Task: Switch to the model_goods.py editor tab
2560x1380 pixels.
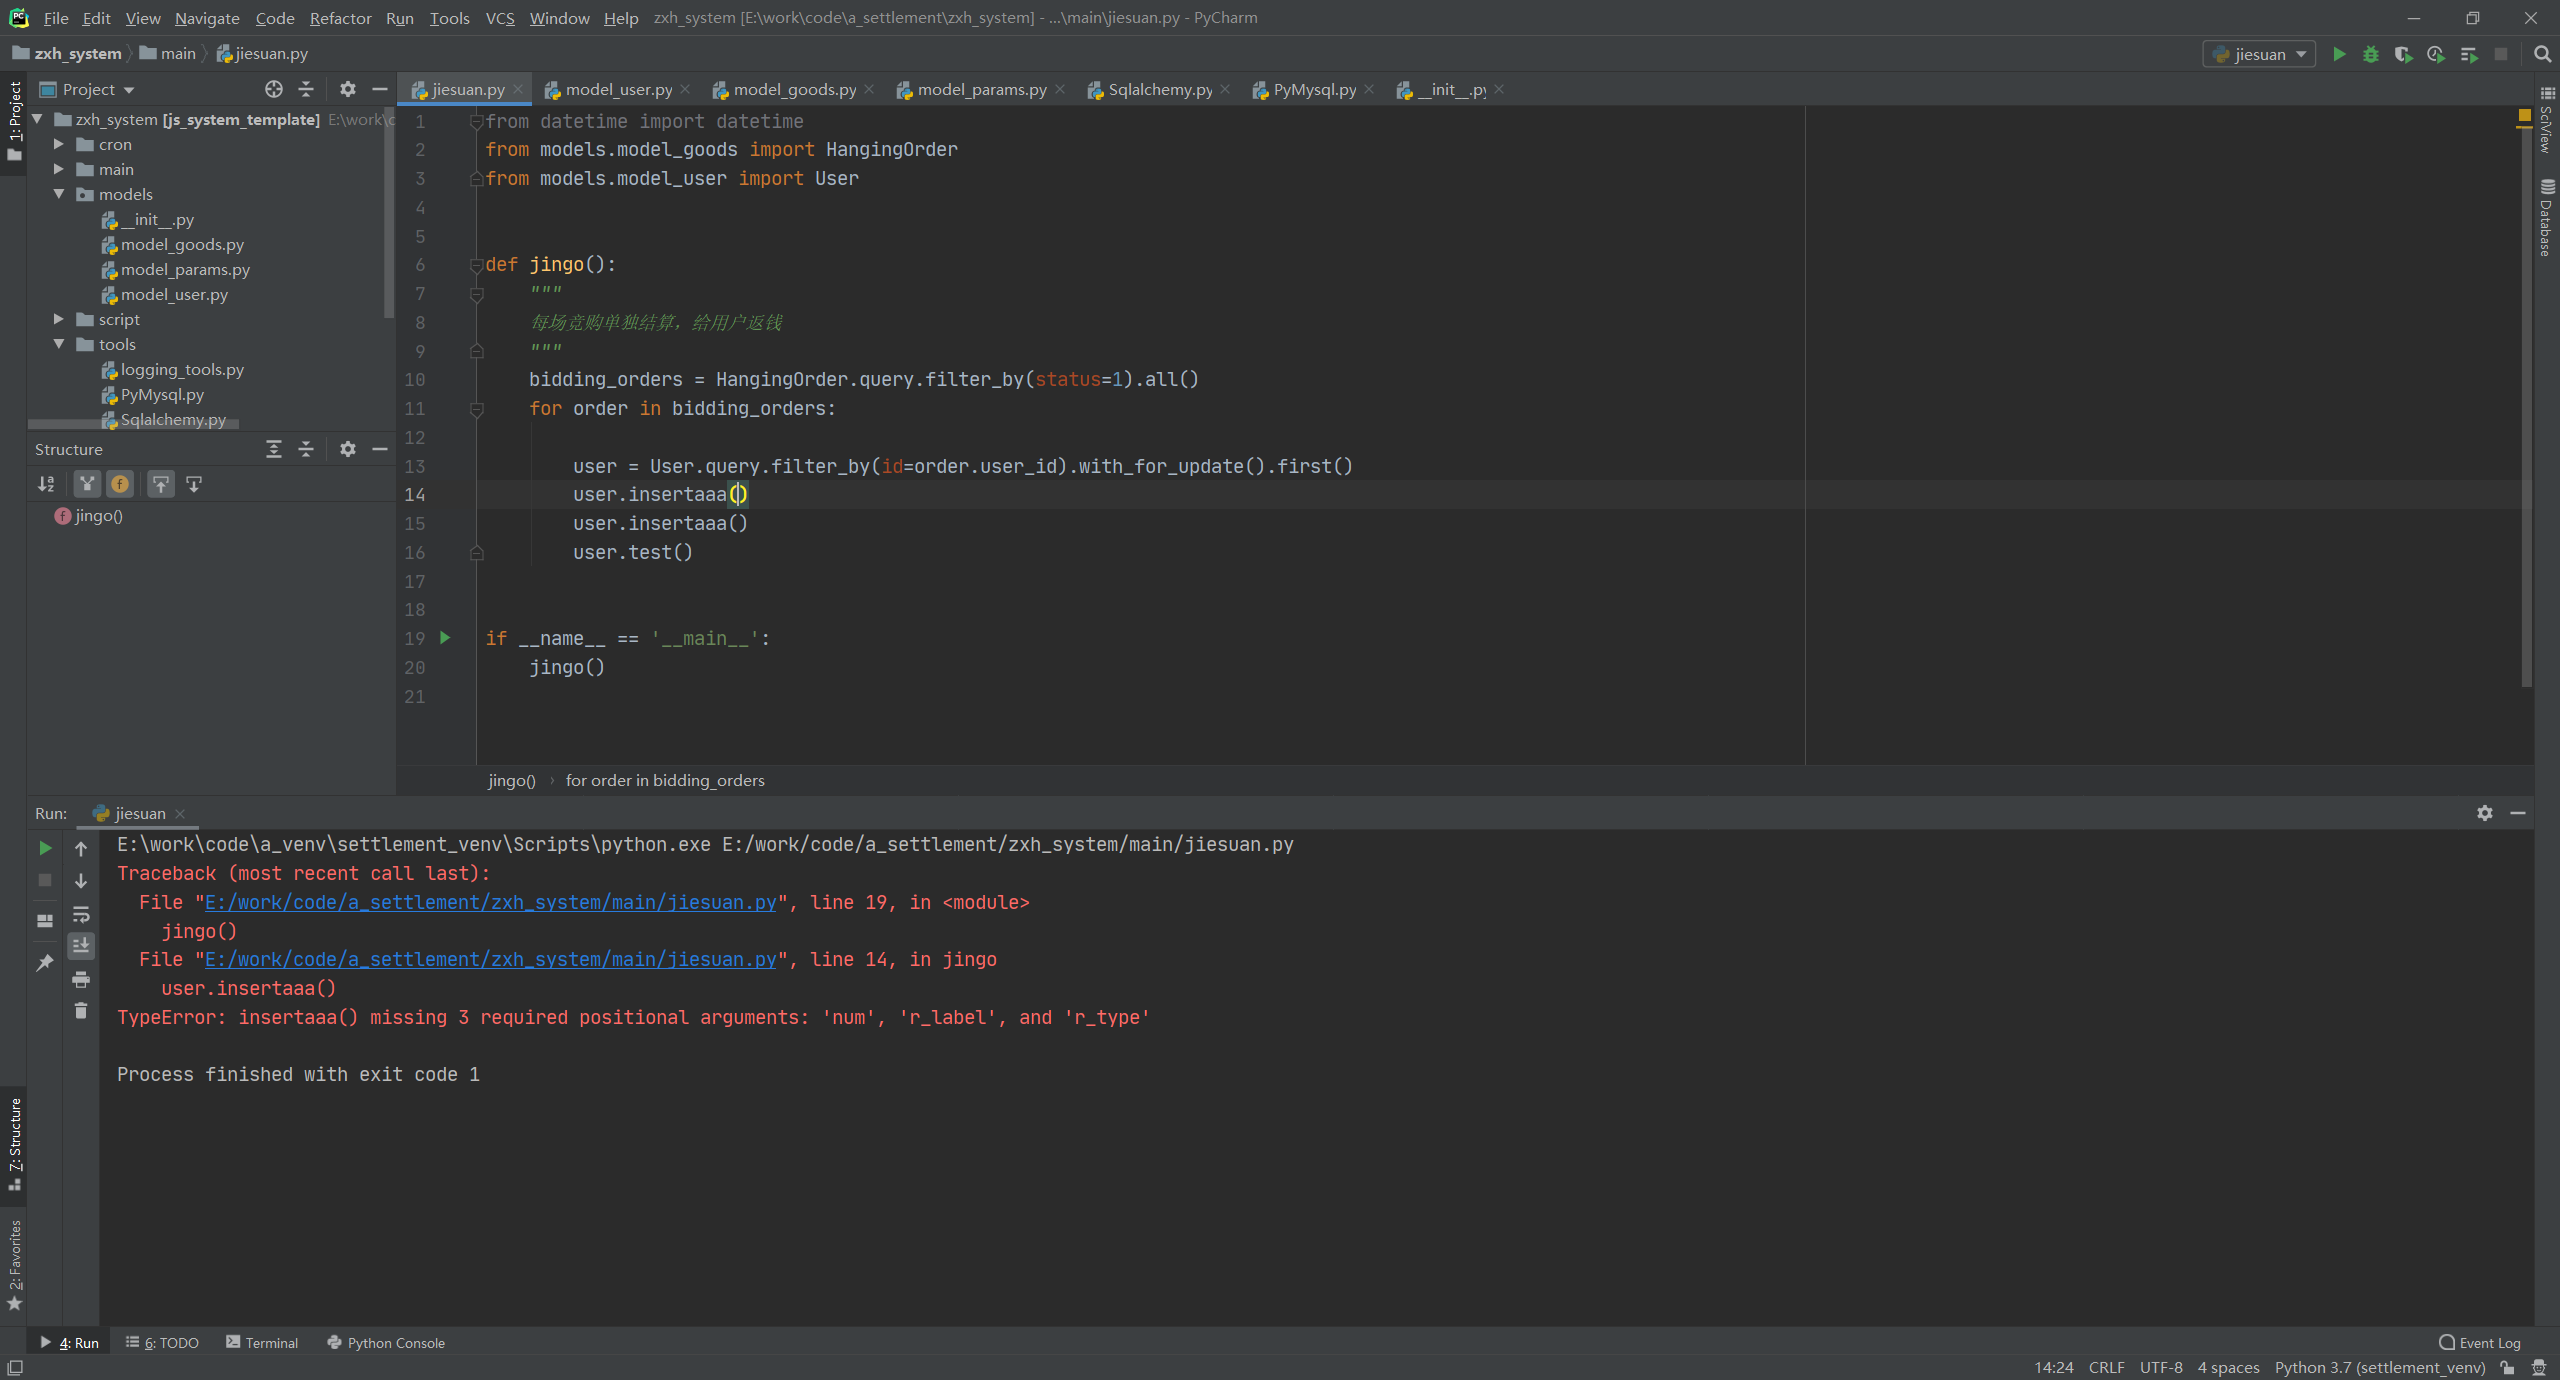Action: coord(793,90)
